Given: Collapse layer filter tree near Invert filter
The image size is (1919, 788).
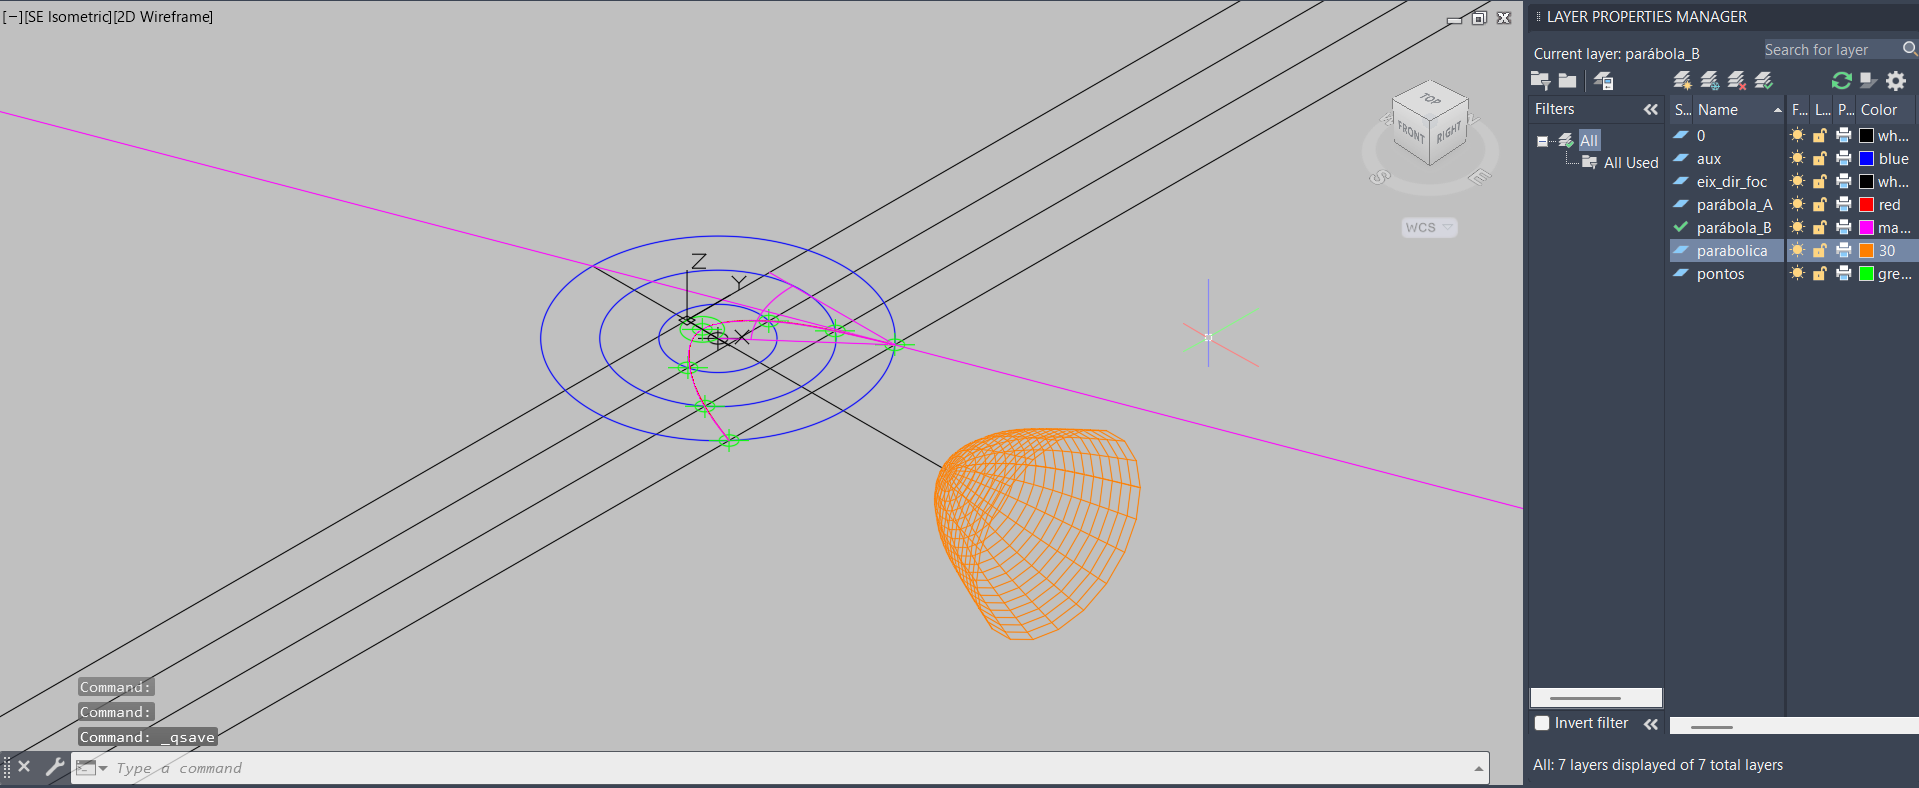Looking at the screenshot, I should click(1651, 724).
